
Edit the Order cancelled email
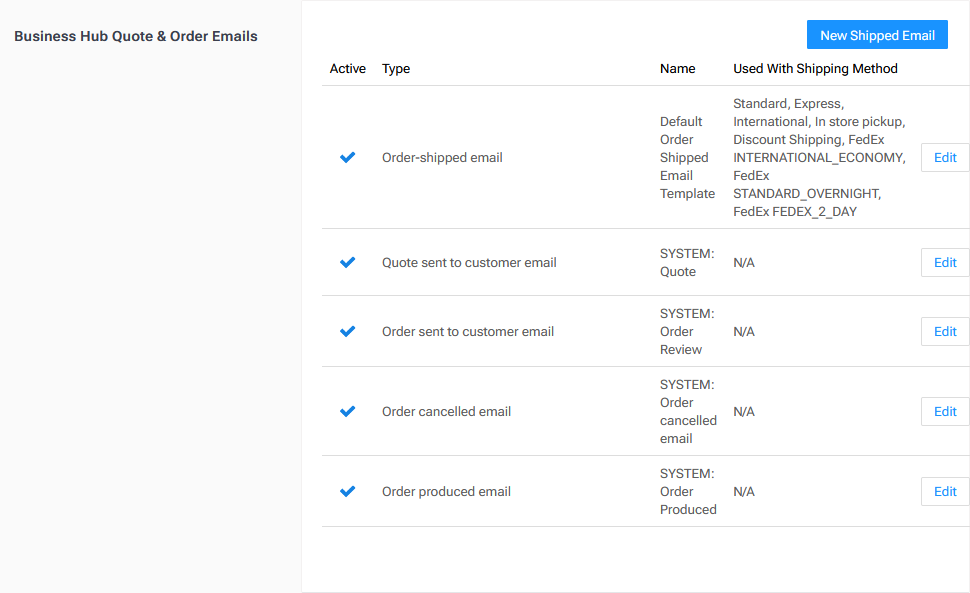click(x=944, y=411)
